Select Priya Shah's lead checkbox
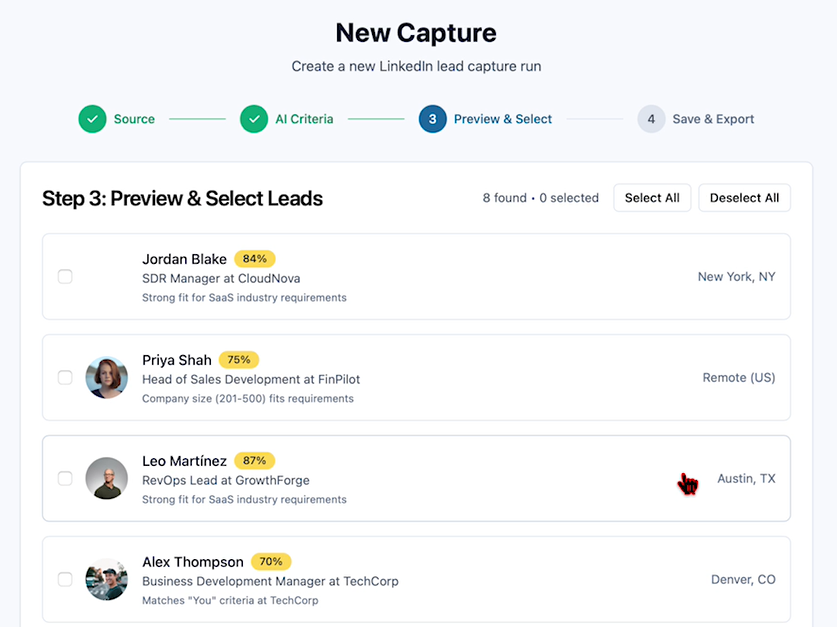This screenshot has height=627, width=837. pyautogui.click(x=65, y=378)
